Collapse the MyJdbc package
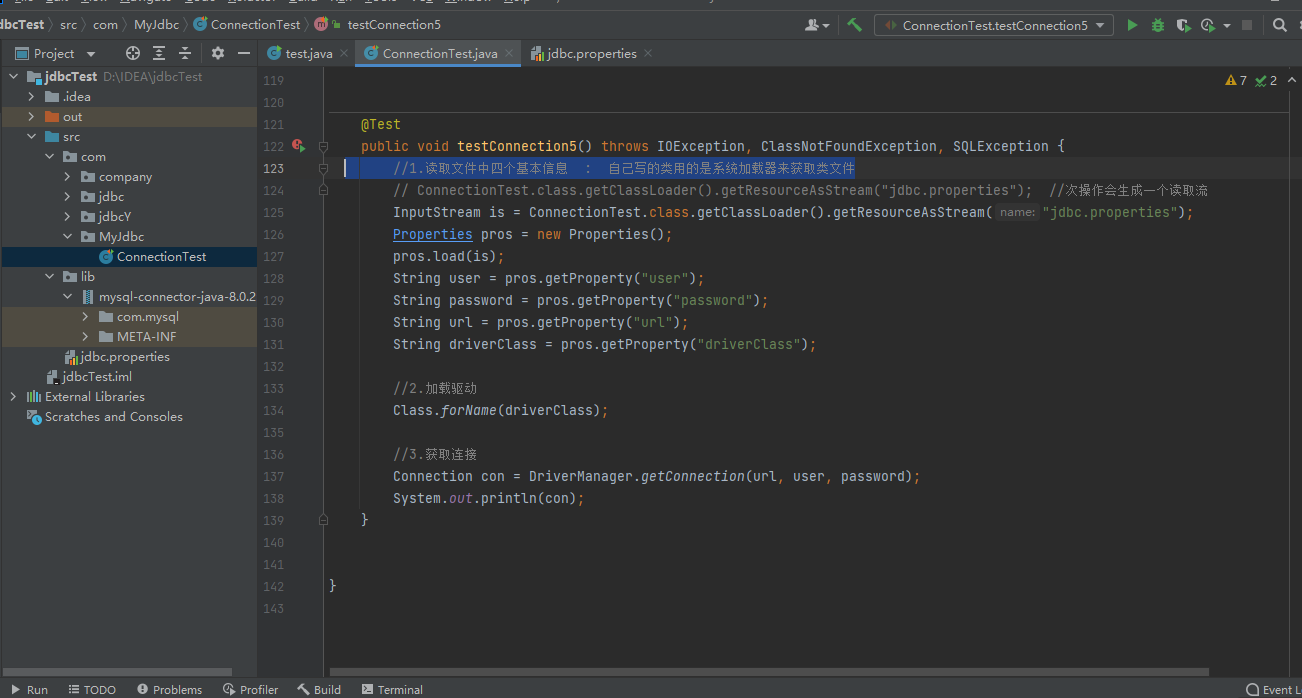Image resolution: width=1302 pixels, height=698 pixels. point(66,237)
